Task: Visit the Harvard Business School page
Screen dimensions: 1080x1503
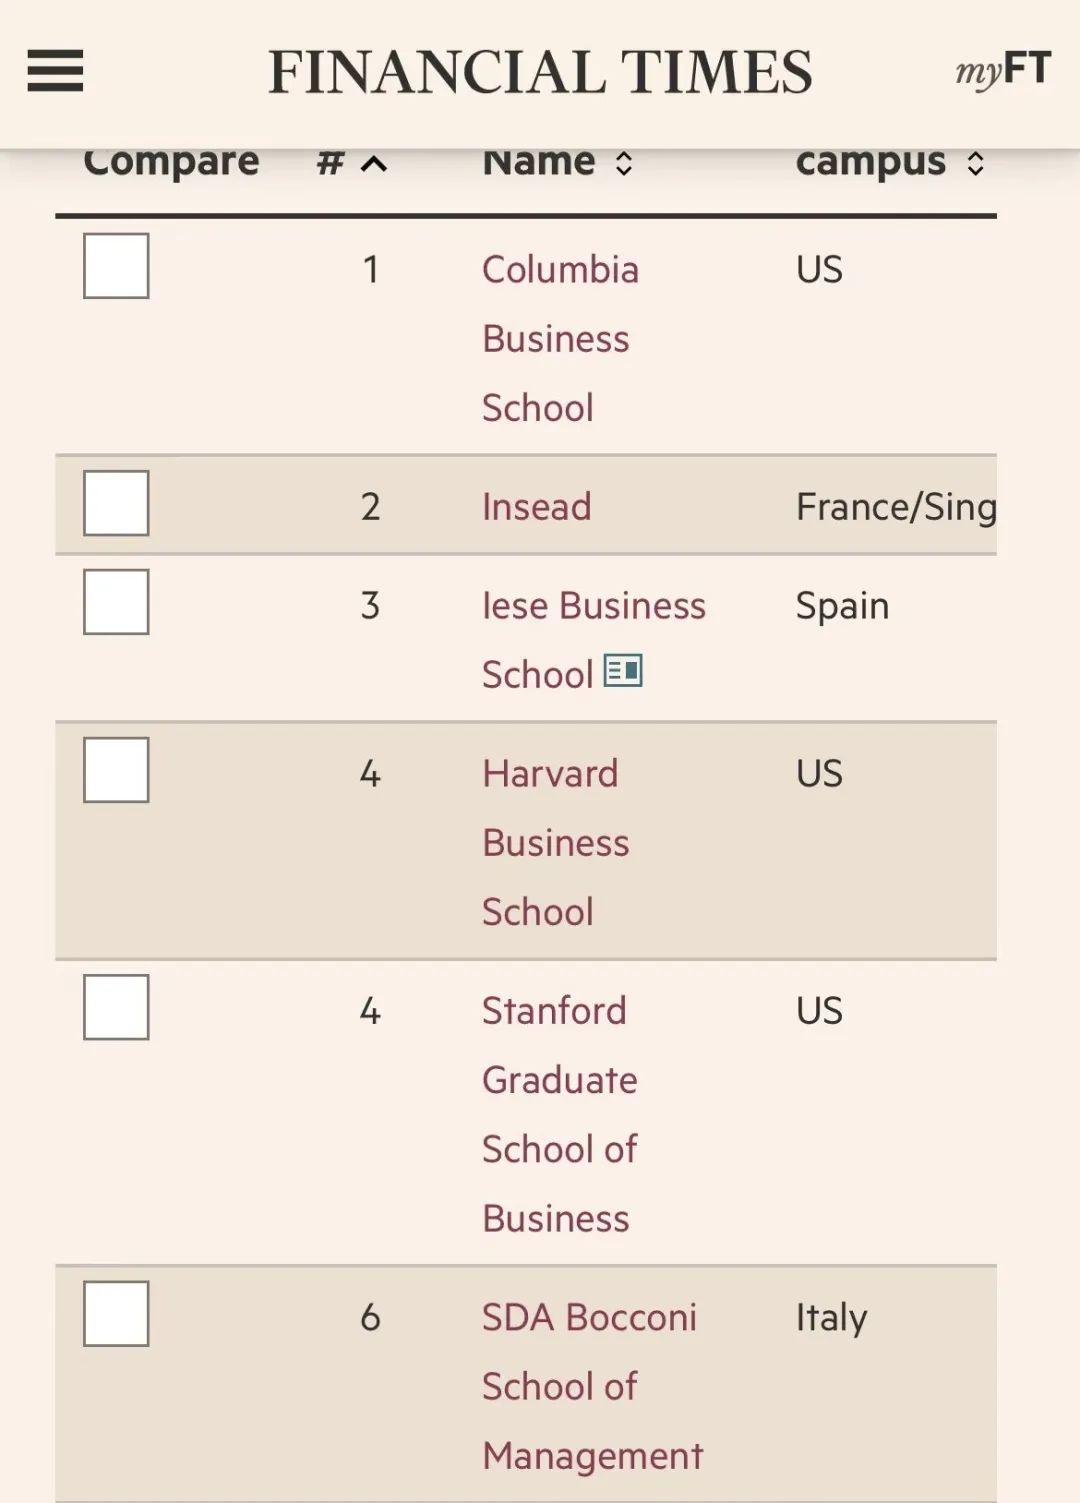Action: 556,842
